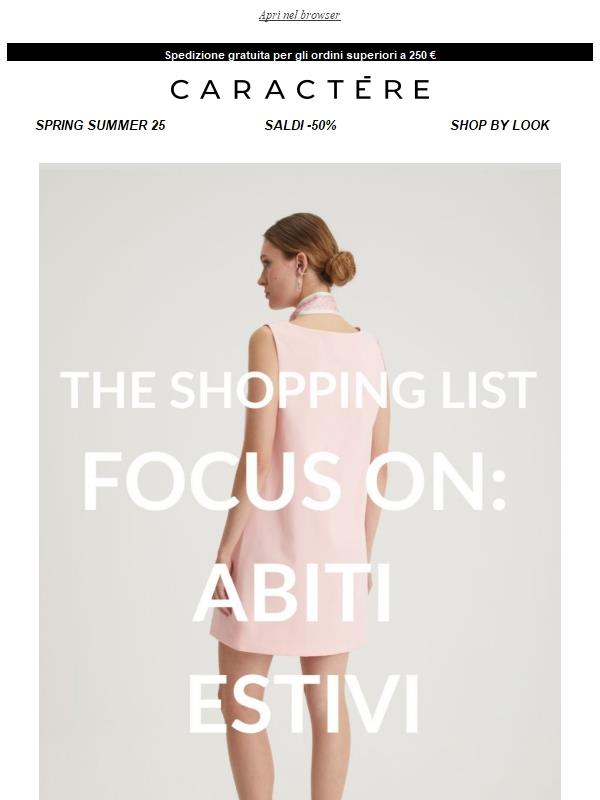Click the free shipping black banner
The width and height of the screenshot is (600, 800).
click(x=300, y=53)
